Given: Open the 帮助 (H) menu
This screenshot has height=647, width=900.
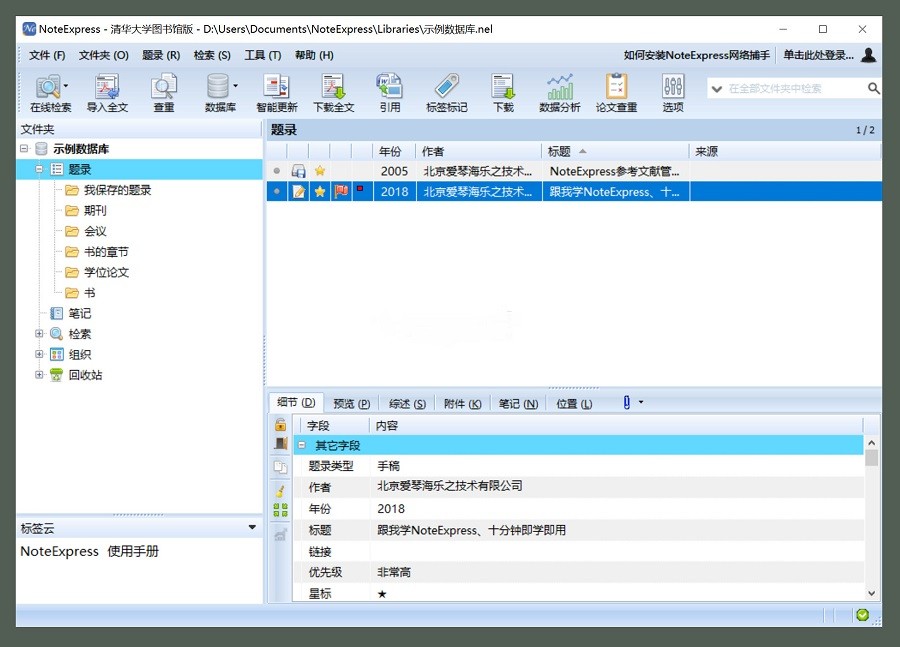Looking at the screenshot, I should tap(314, 55).
